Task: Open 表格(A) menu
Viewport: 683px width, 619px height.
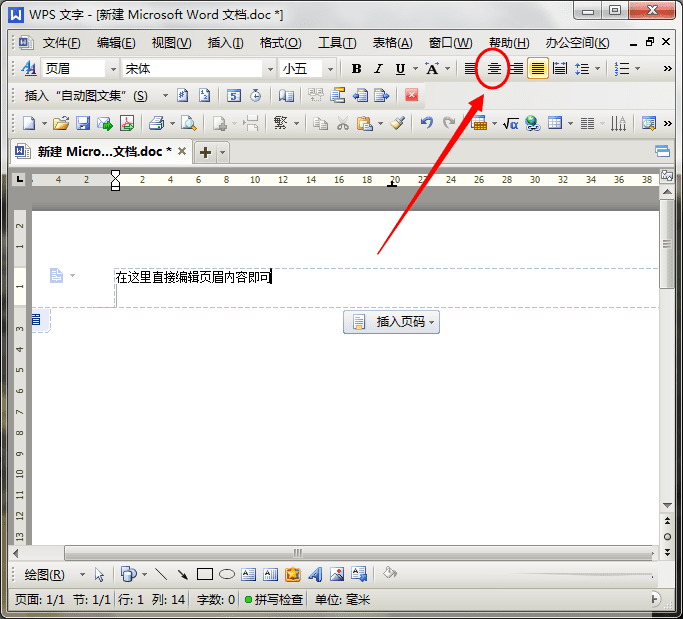Action: [392, 43]
